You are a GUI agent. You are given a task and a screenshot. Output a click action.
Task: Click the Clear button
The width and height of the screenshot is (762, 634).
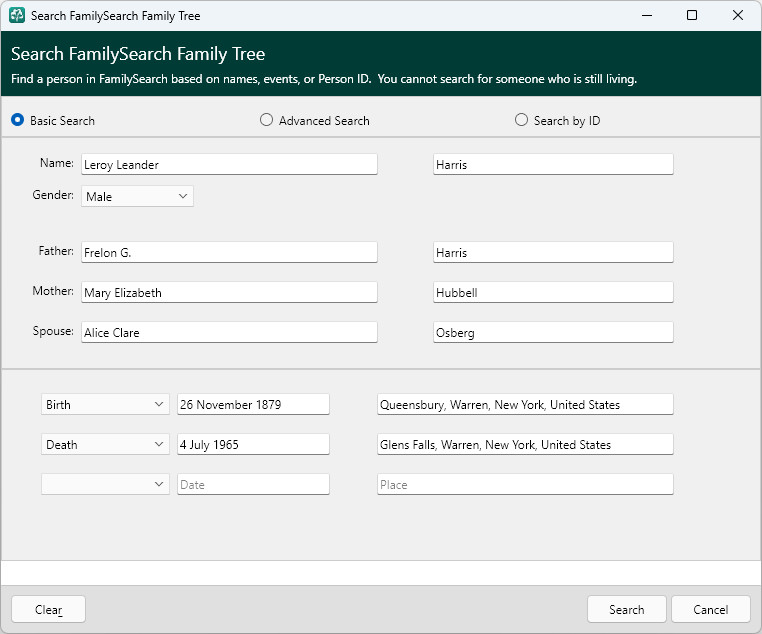[x=48, y=609]
